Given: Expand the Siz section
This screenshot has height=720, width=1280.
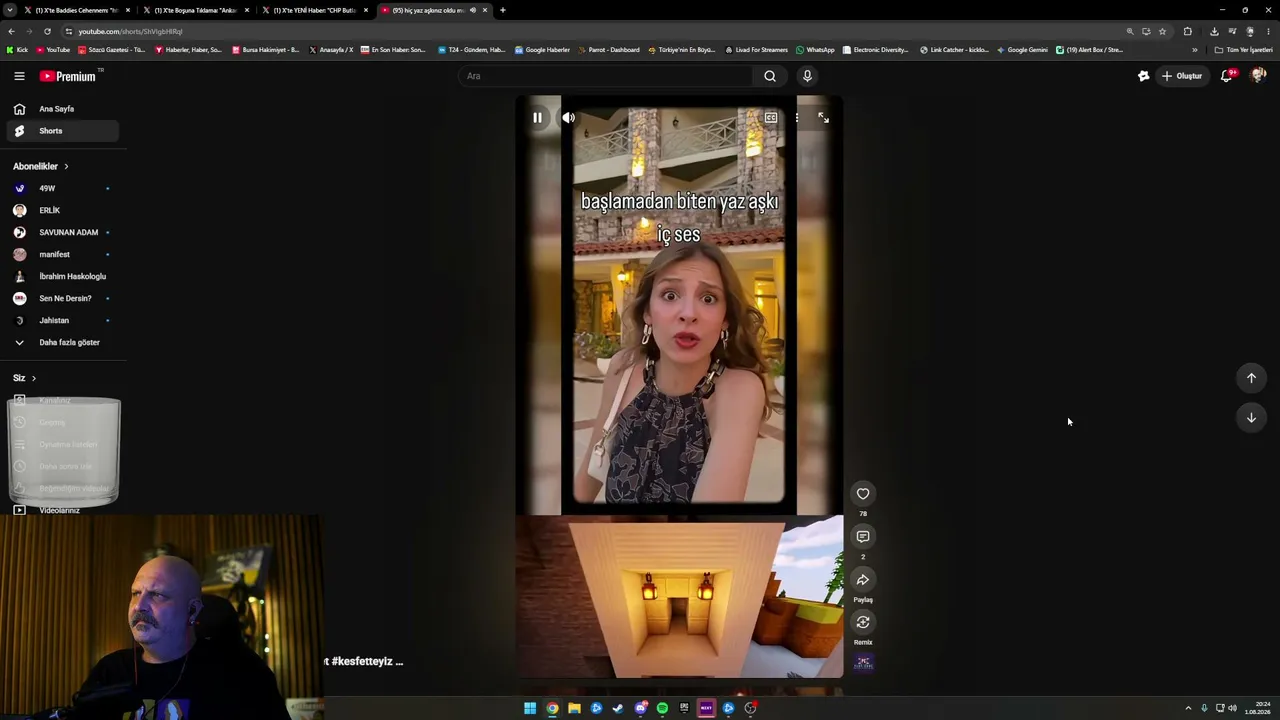Looking at the screenshot, I should coord(25,378).
